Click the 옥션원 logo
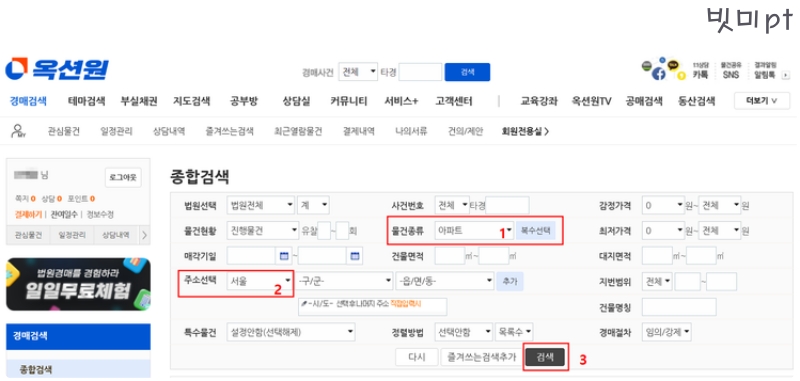 point(57,69)
